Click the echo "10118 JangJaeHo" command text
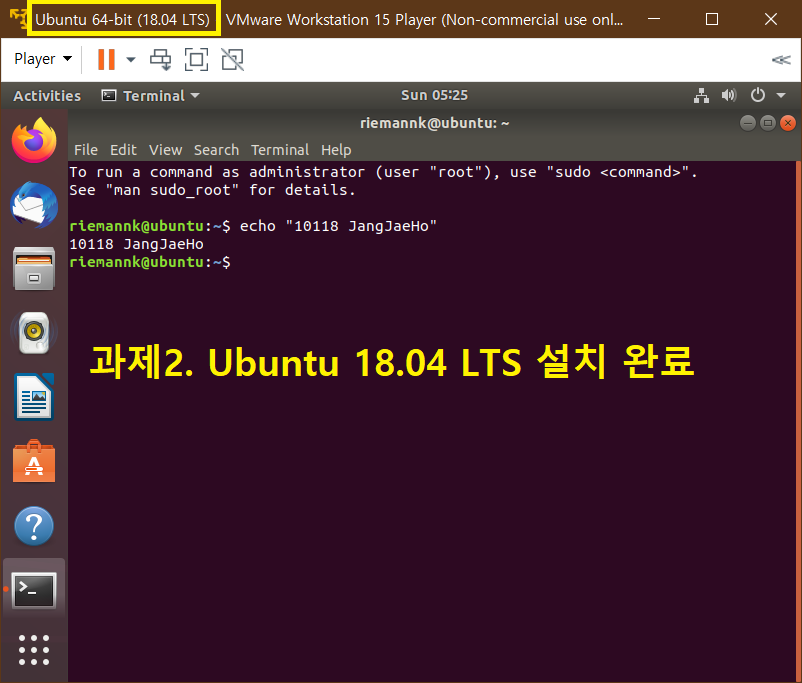This screenshot has height=683, width=802. point(338,226)
